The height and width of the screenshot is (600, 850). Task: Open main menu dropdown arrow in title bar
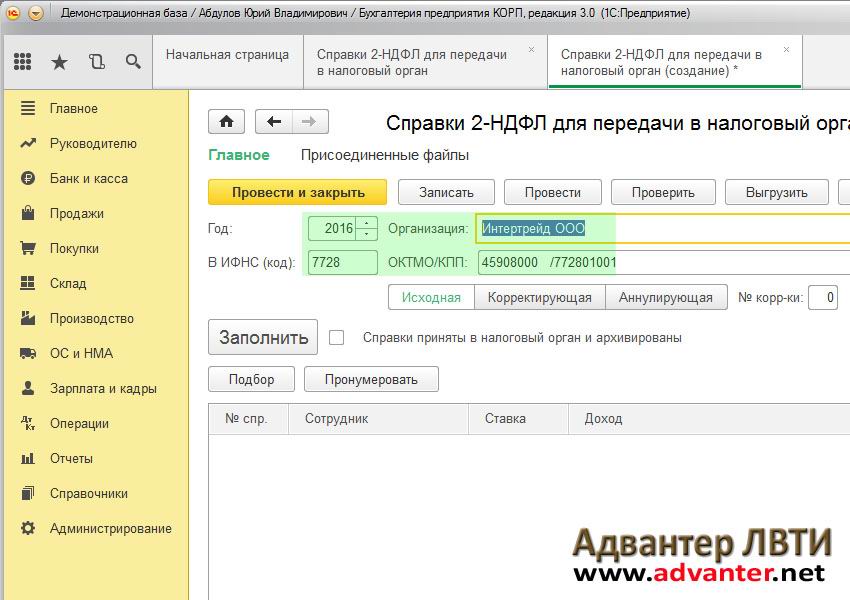click(36, 12)
